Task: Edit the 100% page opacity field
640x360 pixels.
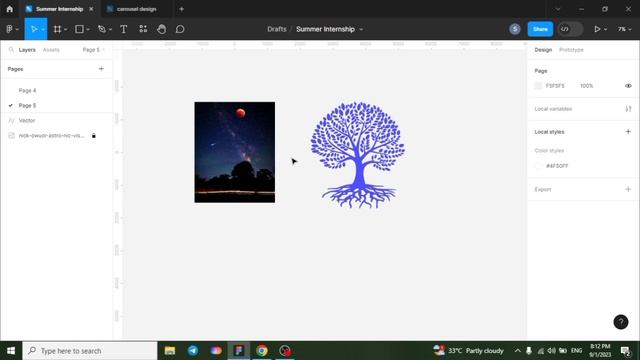Action: coord(587,86)
